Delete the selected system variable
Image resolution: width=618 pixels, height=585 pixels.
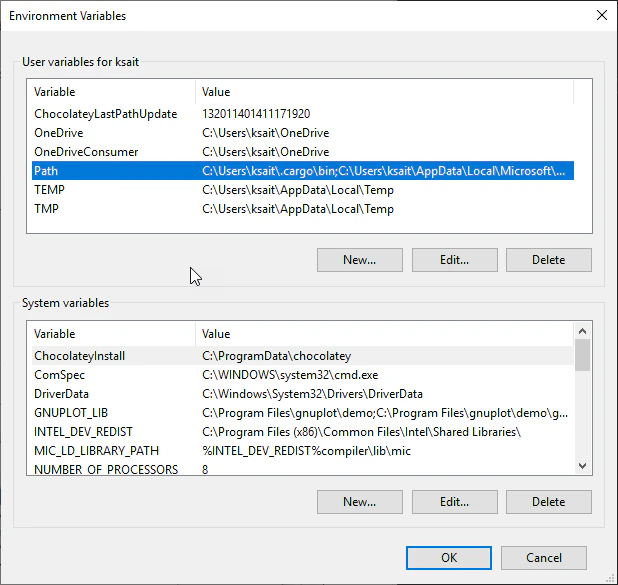pyautogui.click(x=549, y=502)
